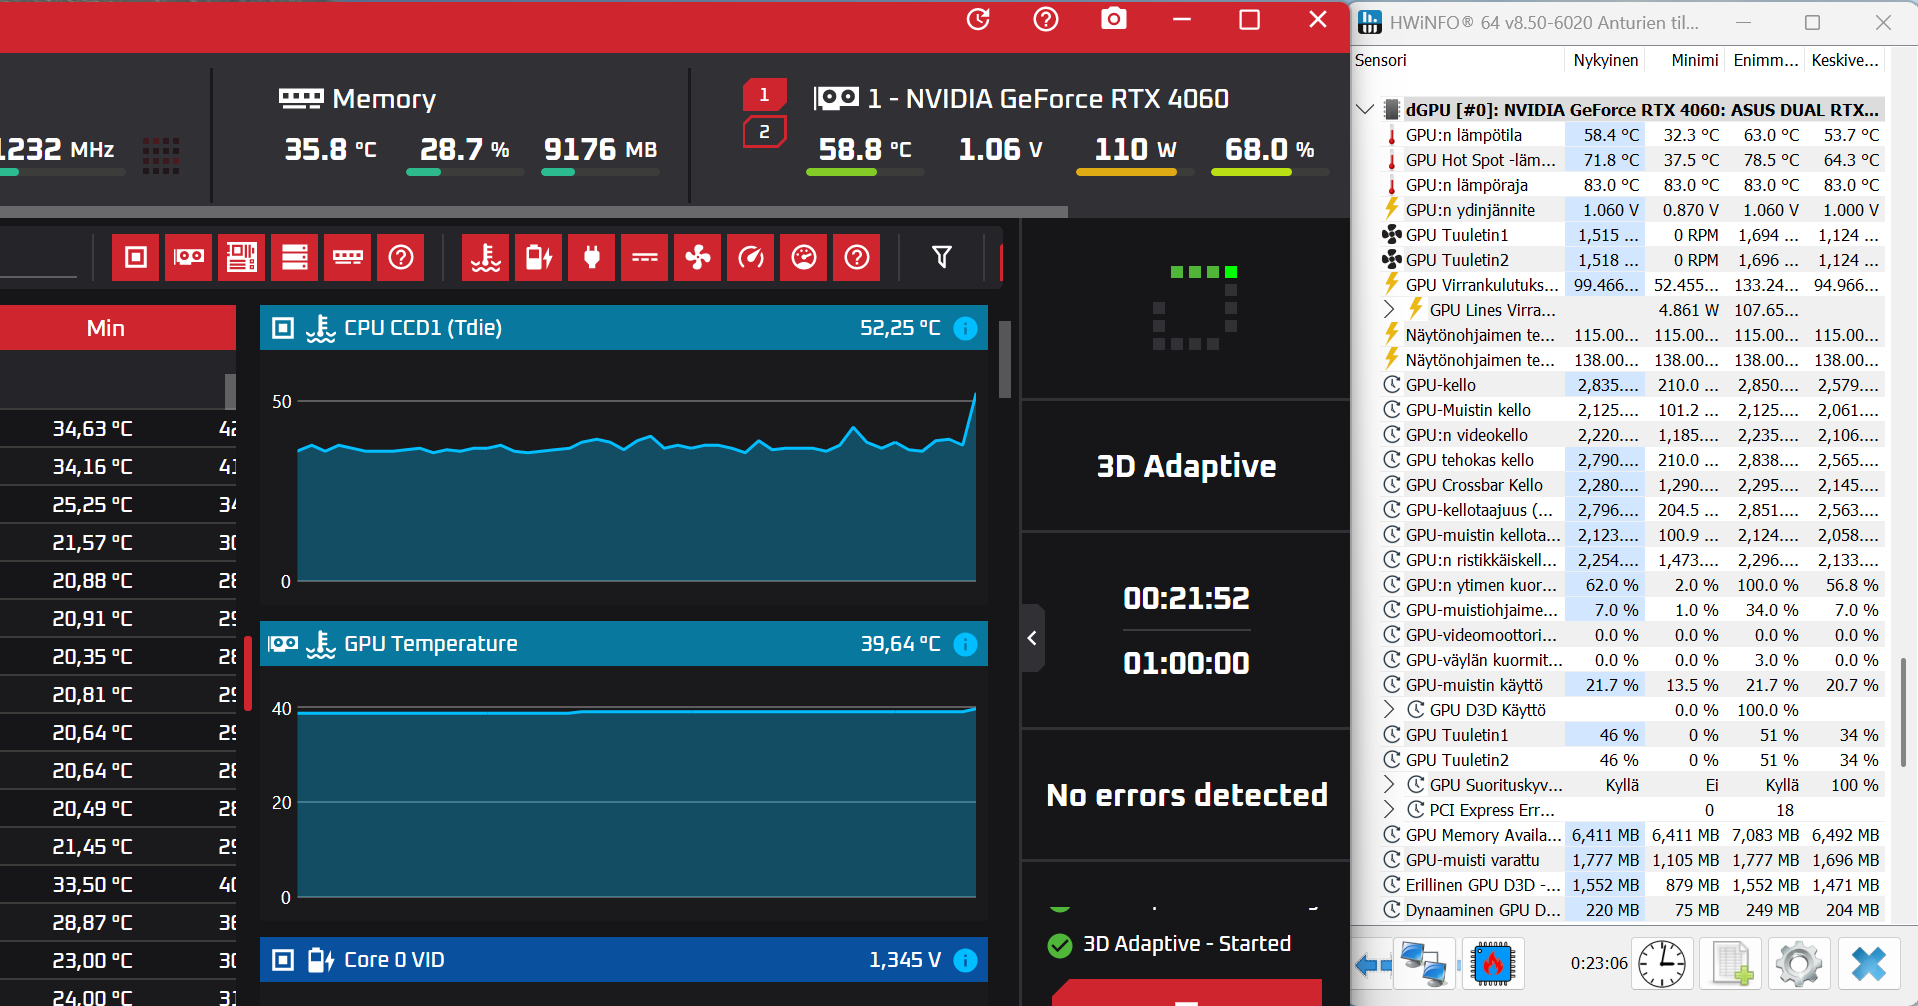Select the 'GPU-muistin käyttö' row
The image size is (1918, 1006).
click(1632, 685)
